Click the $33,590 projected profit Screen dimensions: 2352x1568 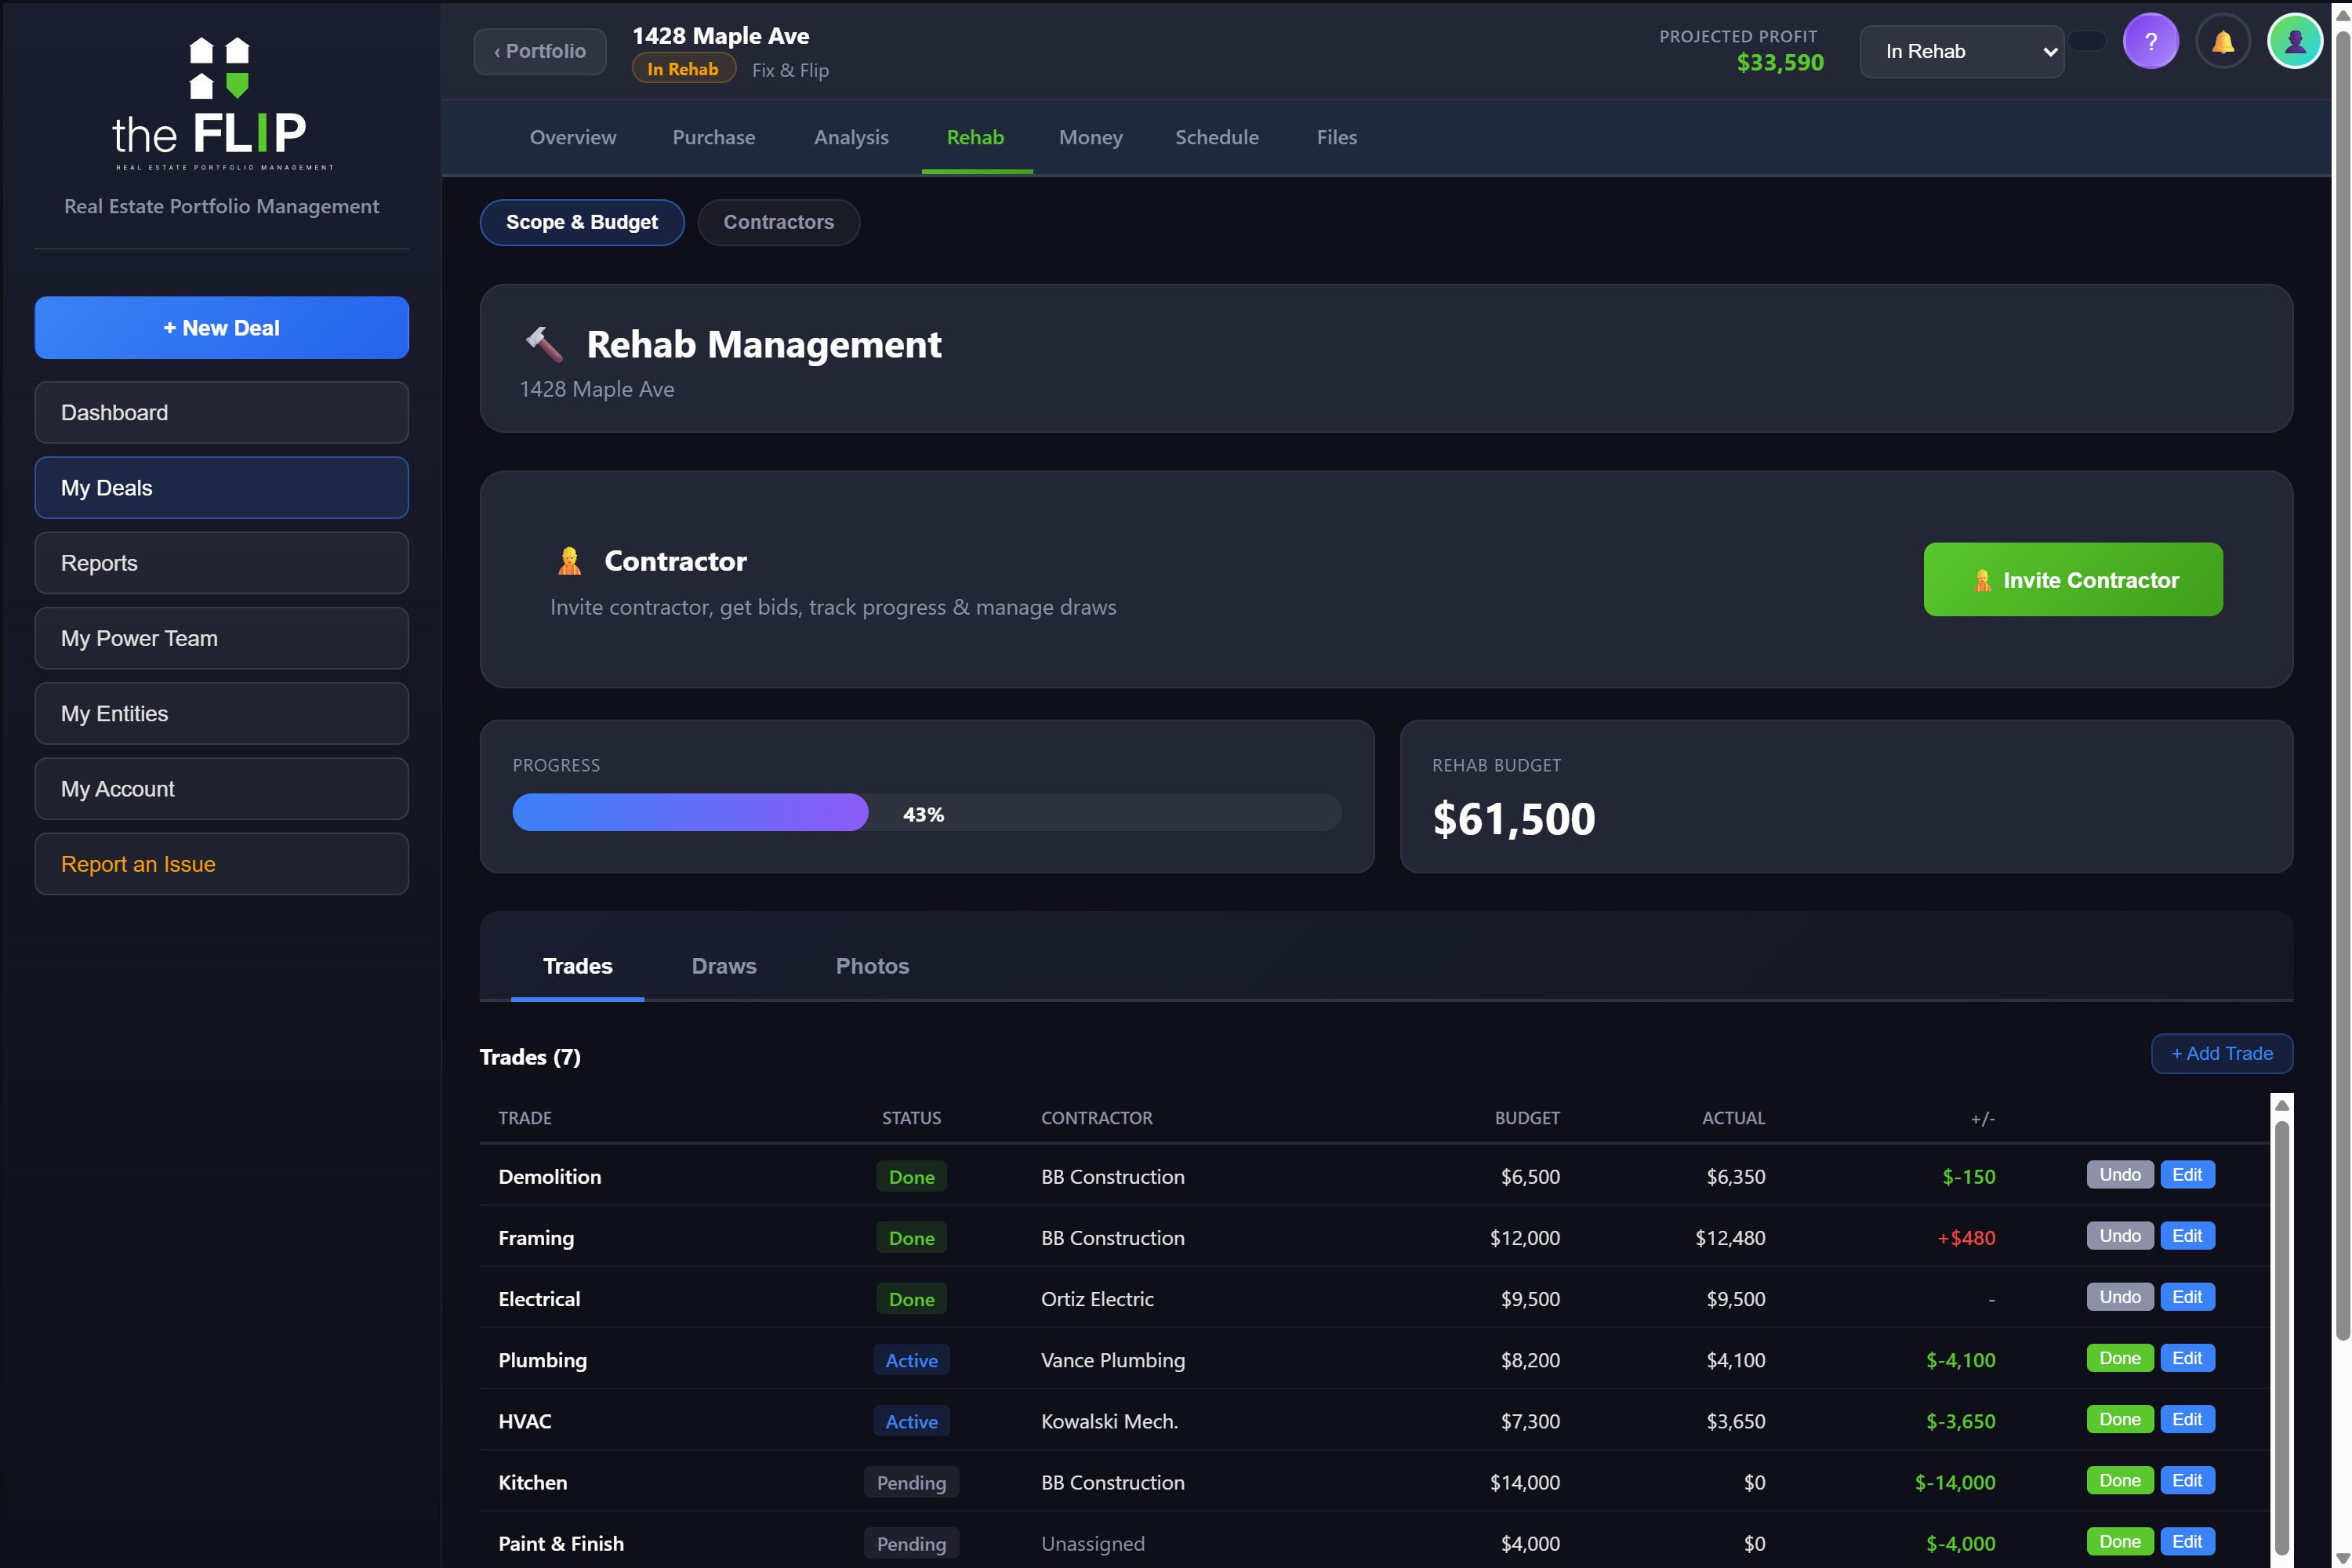click(1780, 63)
